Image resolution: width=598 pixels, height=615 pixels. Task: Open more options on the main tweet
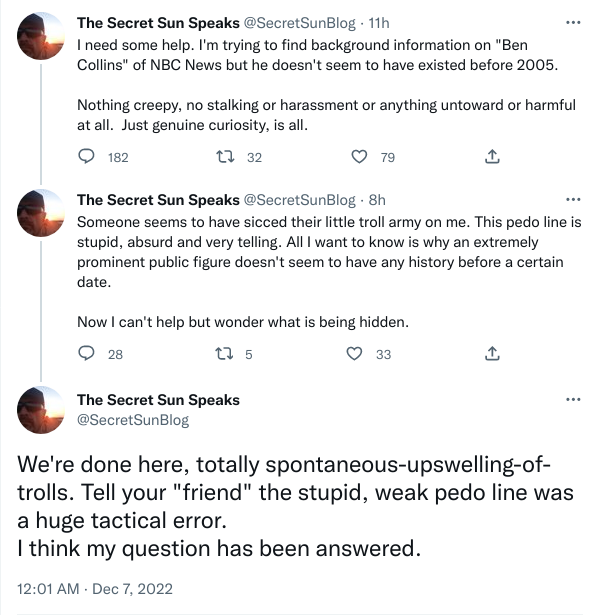573,400
